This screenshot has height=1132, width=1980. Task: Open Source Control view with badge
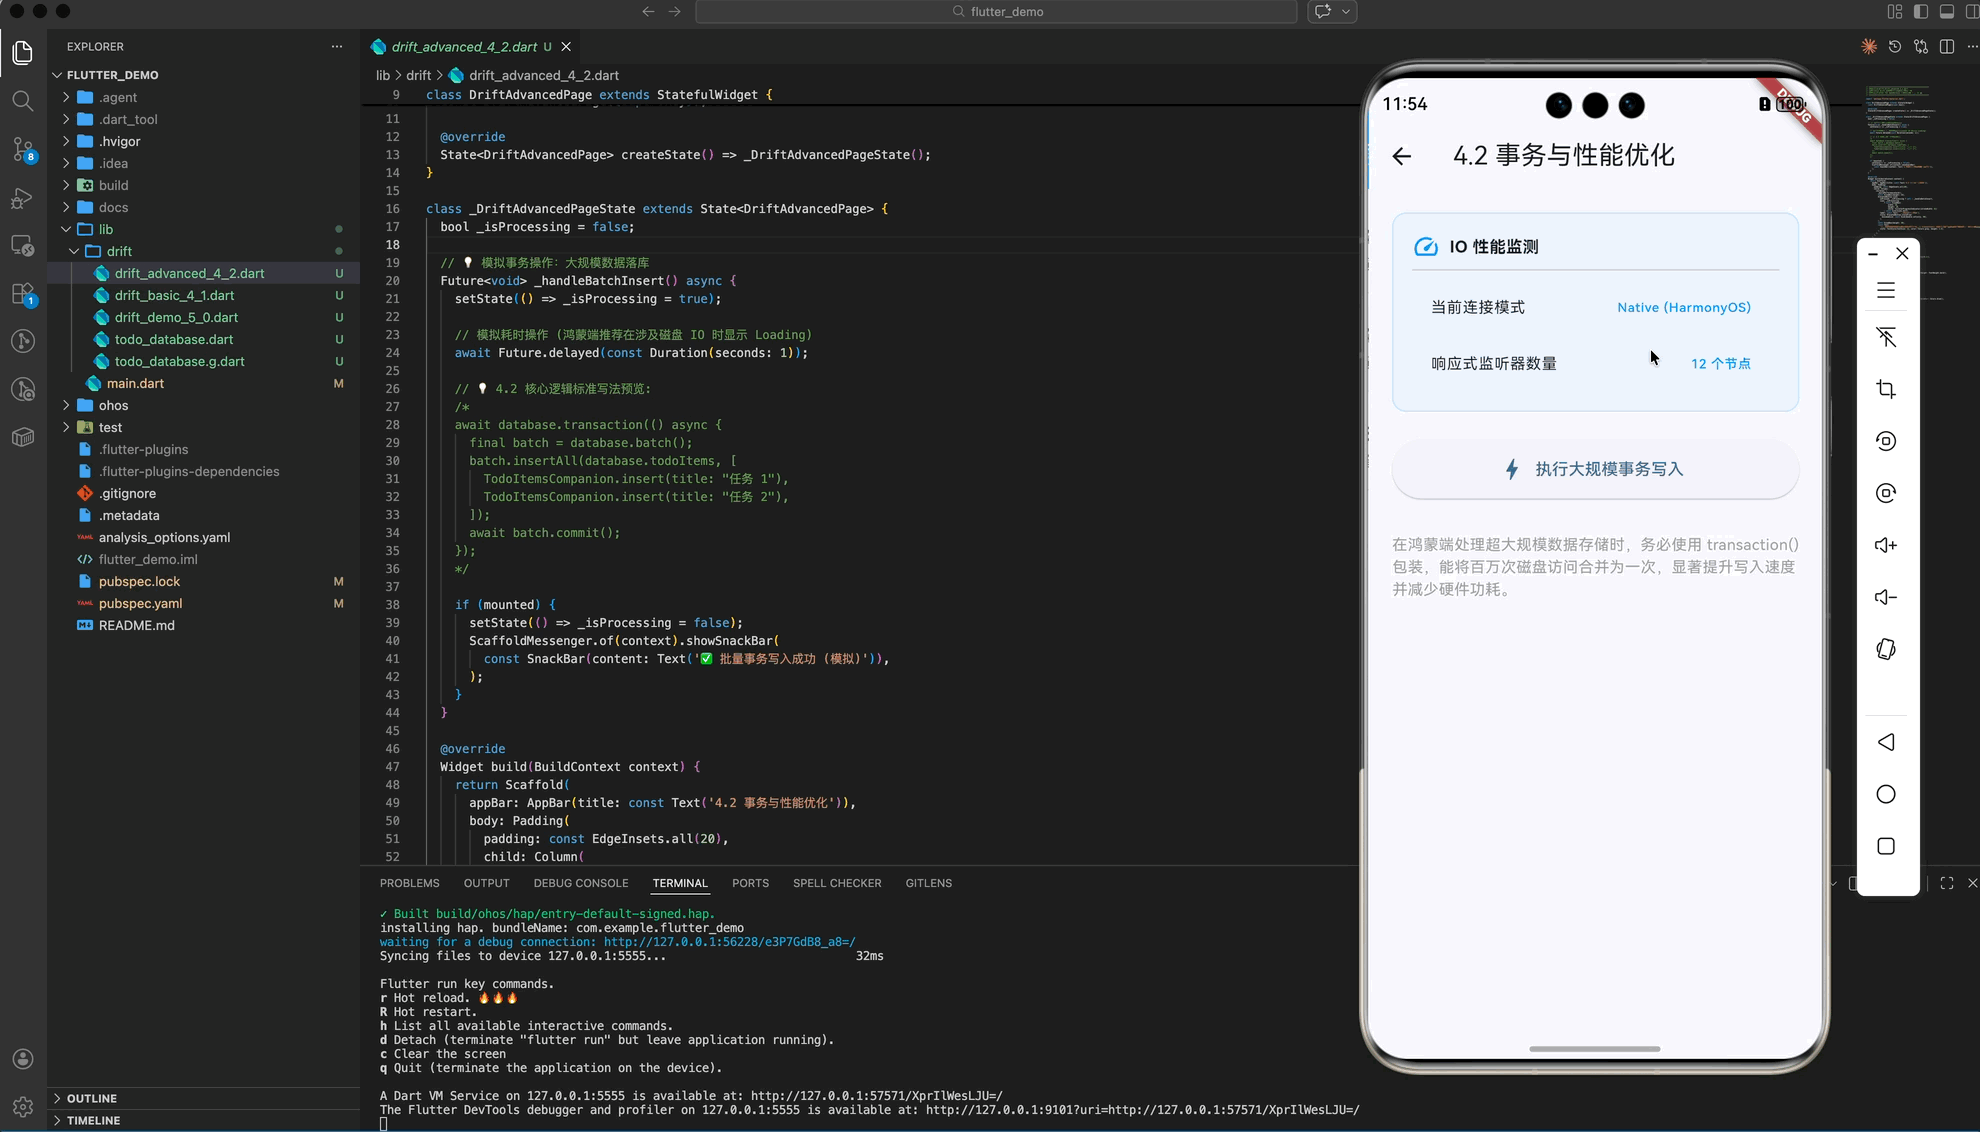pos(22,149)
